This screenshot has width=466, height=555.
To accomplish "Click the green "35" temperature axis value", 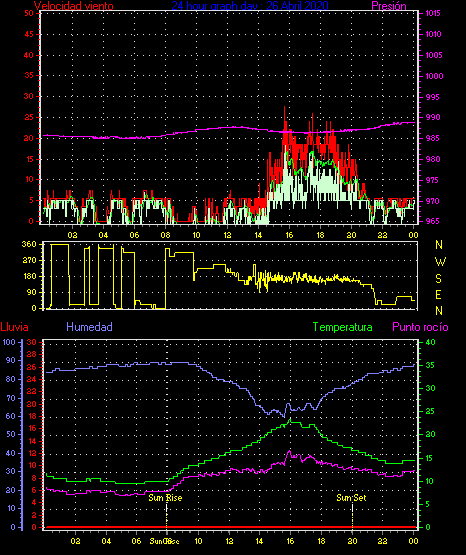I will [x=430, y=365].
